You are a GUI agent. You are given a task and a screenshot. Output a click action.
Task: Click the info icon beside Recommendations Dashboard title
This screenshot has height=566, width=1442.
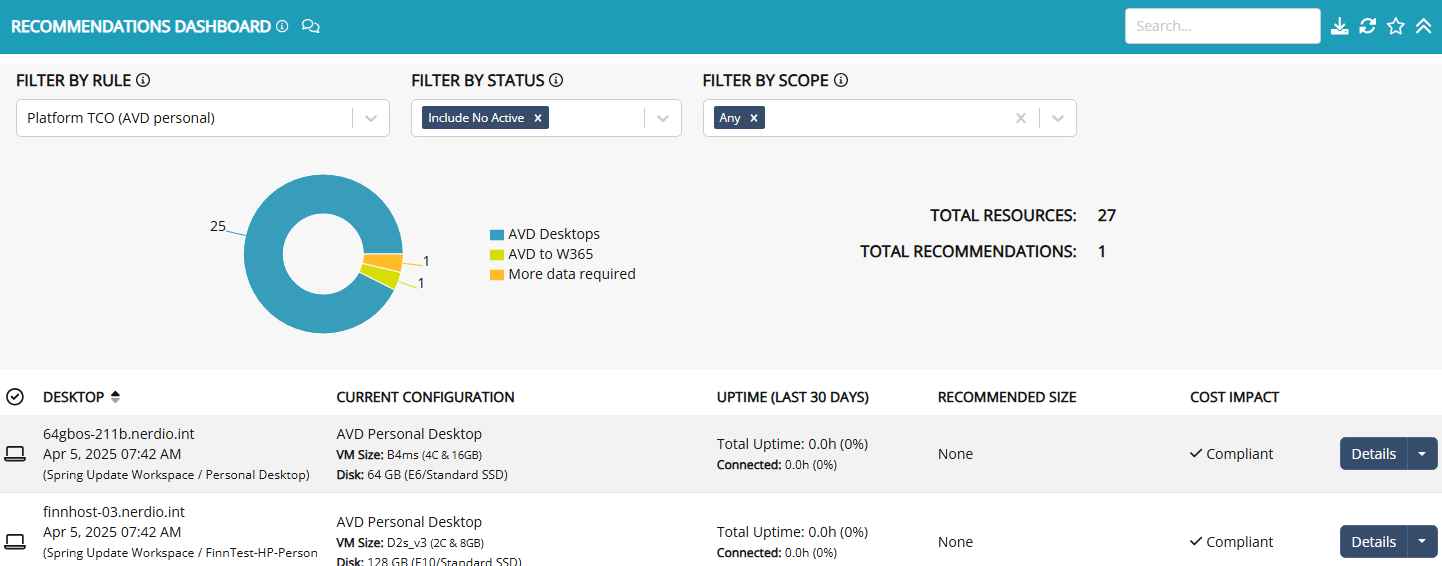282,27
